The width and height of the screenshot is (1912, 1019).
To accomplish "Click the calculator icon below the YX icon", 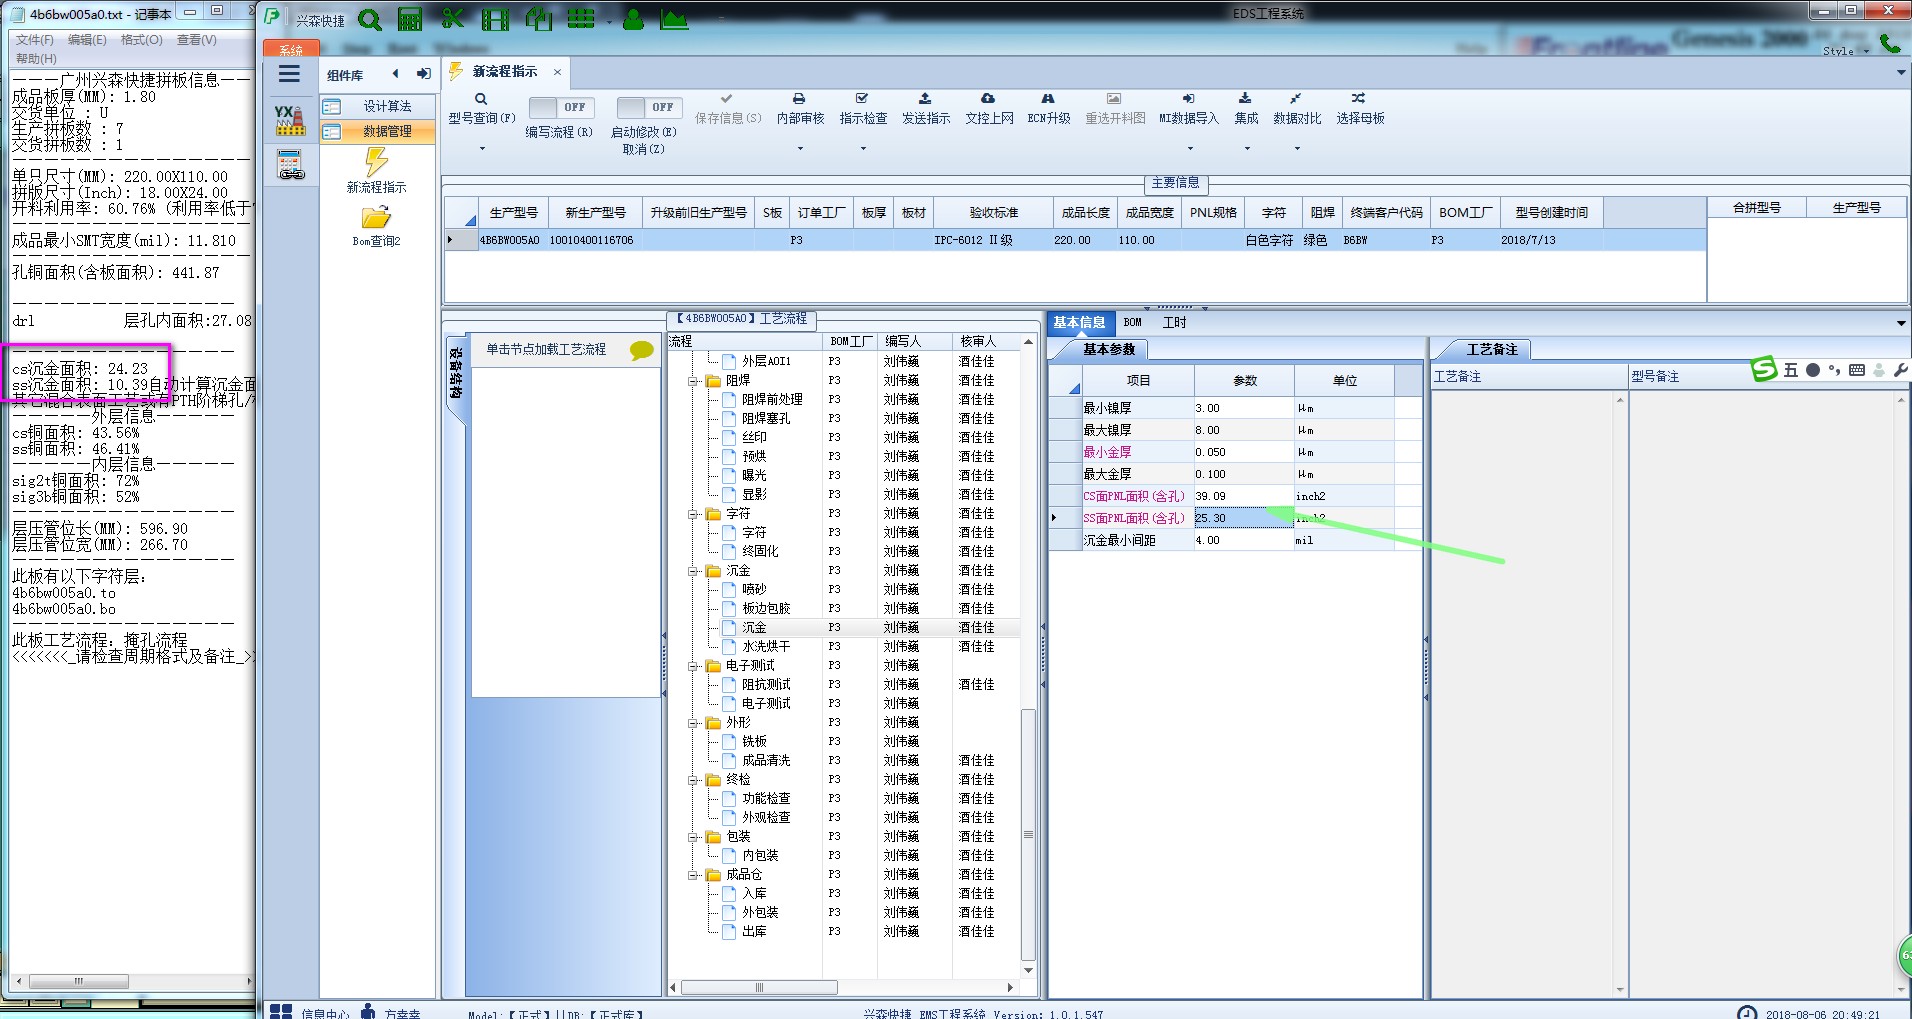I will pos(290,165).
